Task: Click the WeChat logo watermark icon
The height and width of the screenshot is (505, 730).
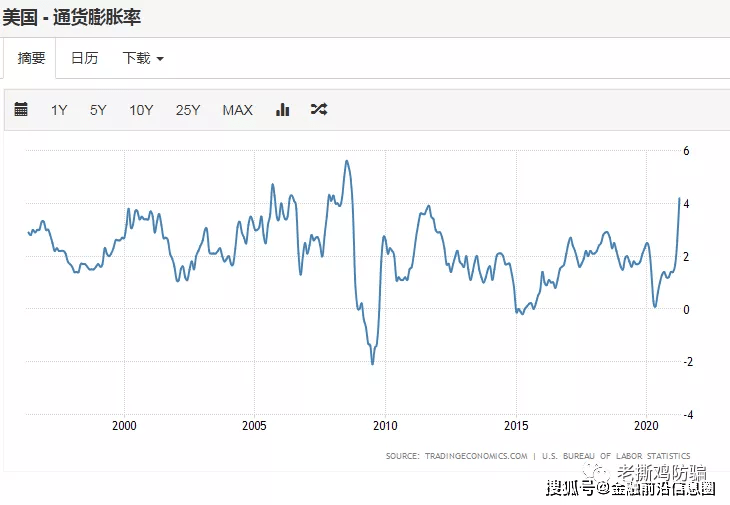Action: coord(600,467)
